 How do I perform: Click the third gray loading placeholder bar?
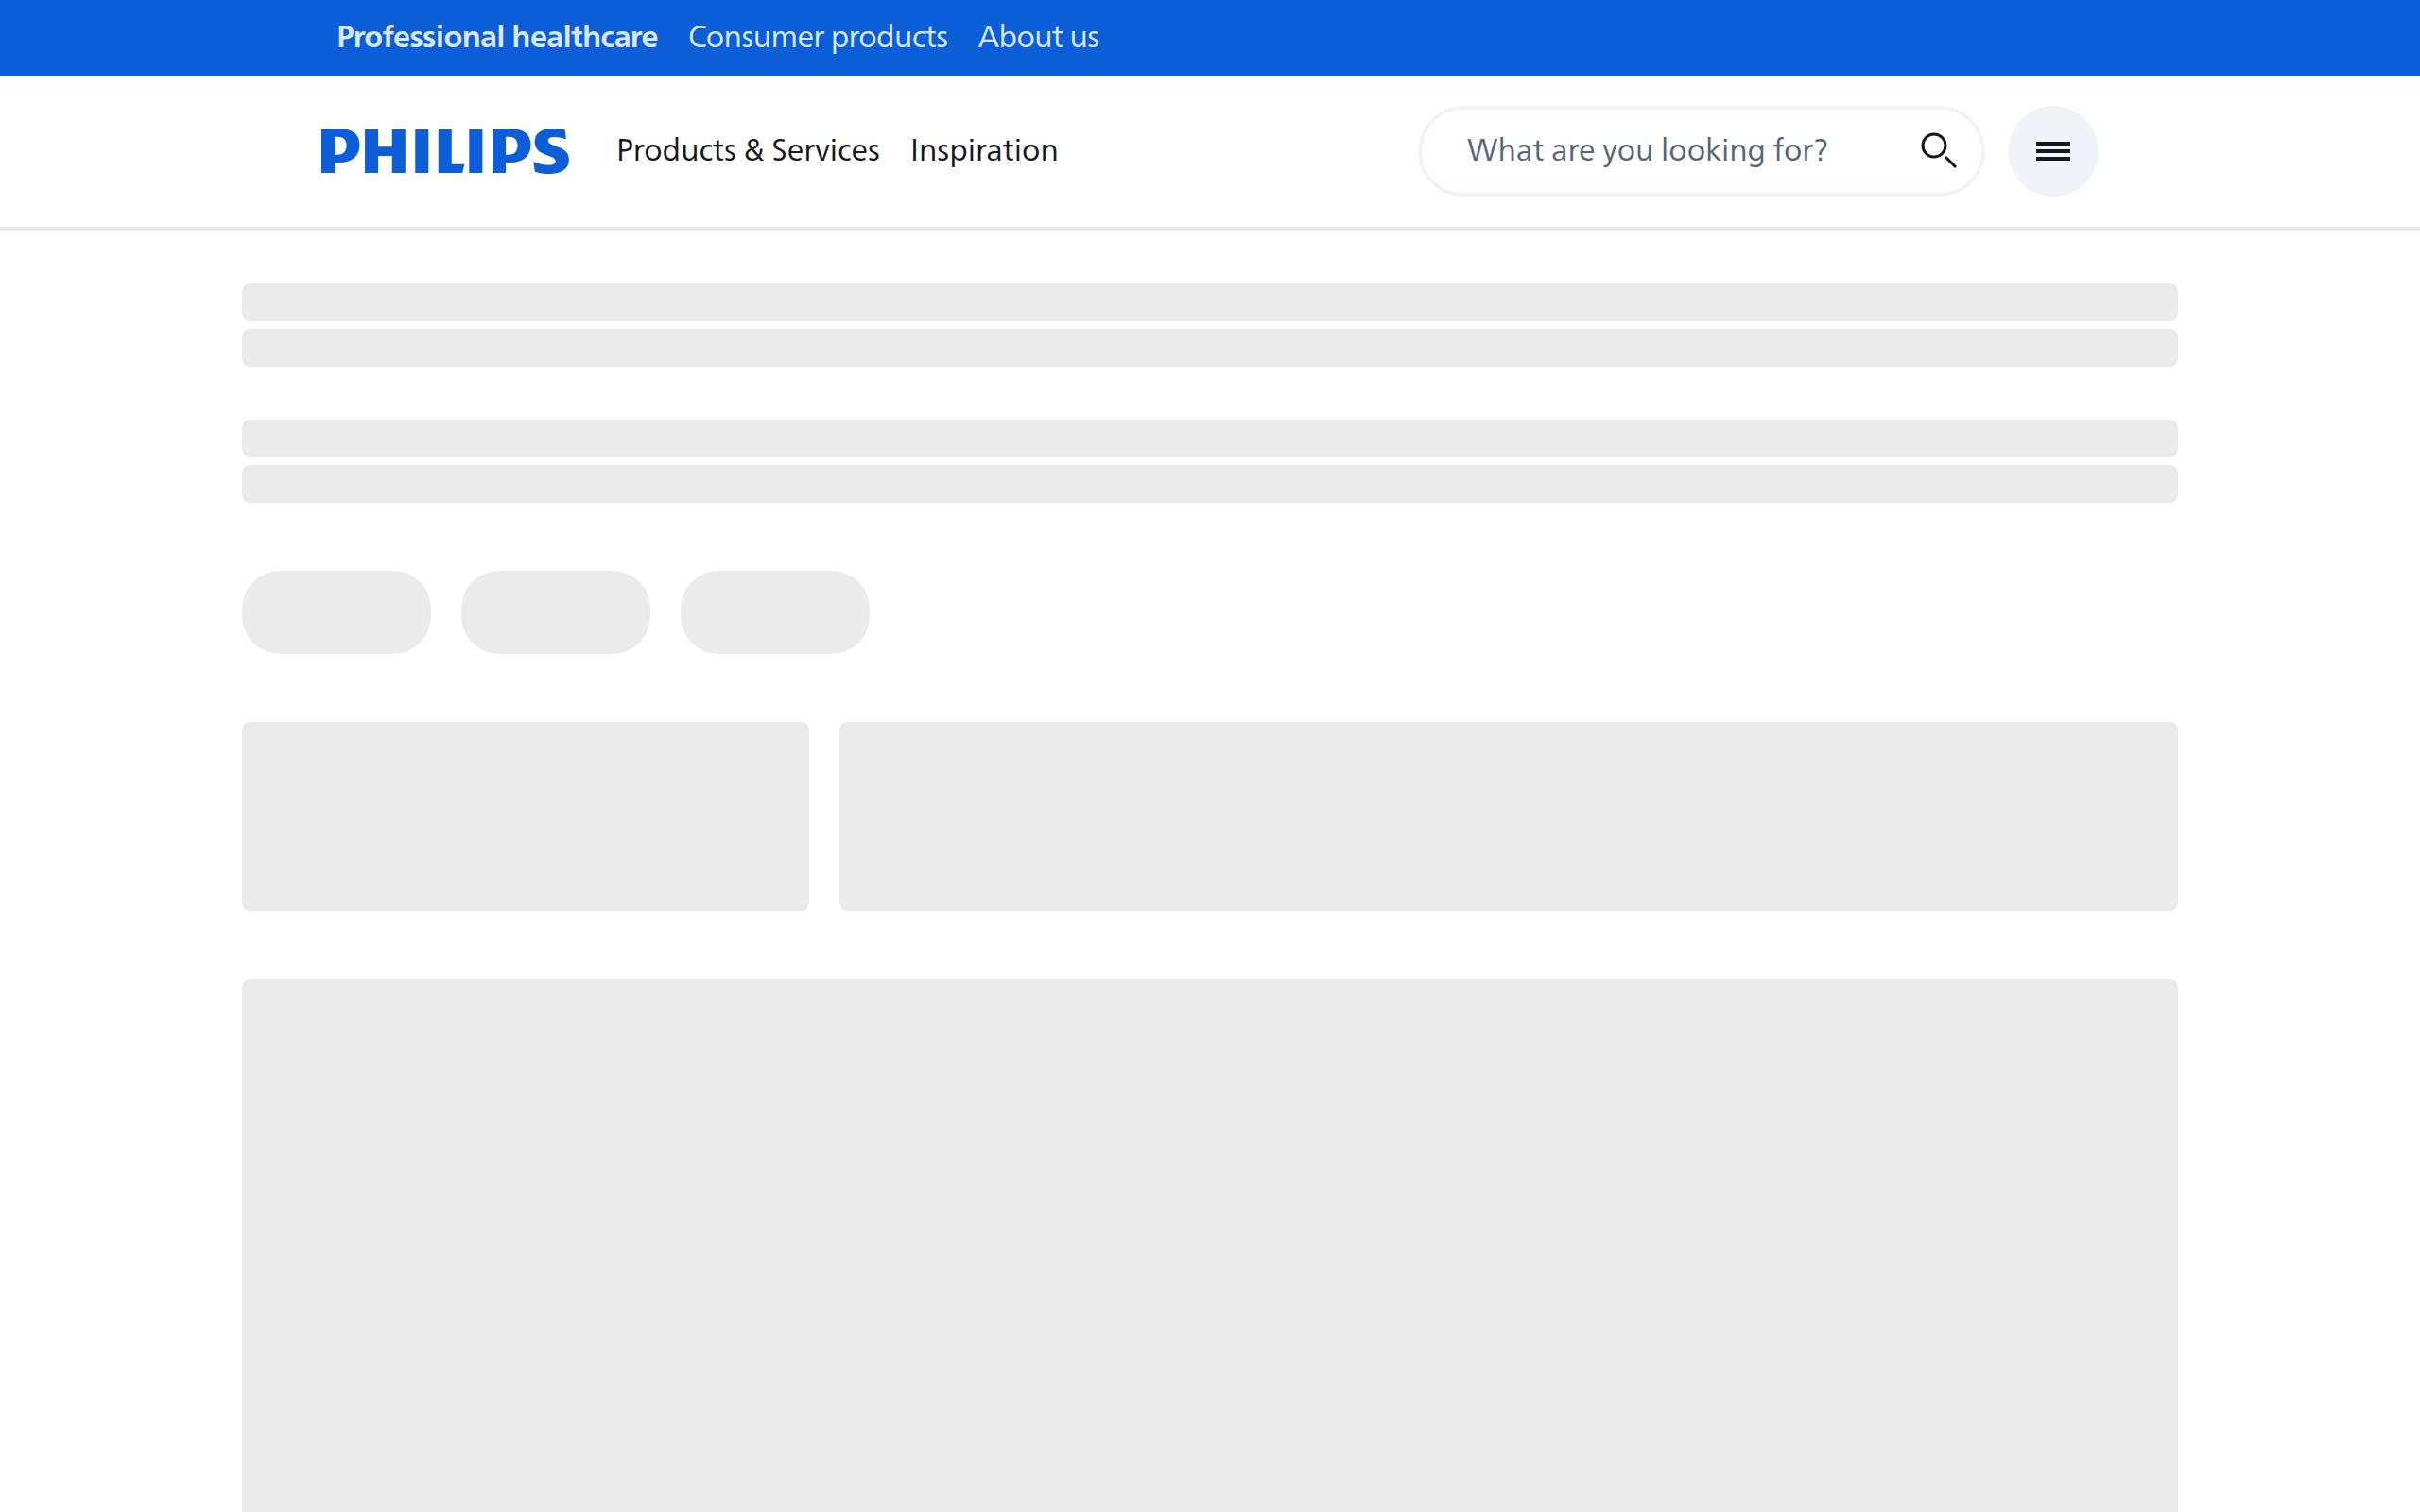(x=1209, y=438)
